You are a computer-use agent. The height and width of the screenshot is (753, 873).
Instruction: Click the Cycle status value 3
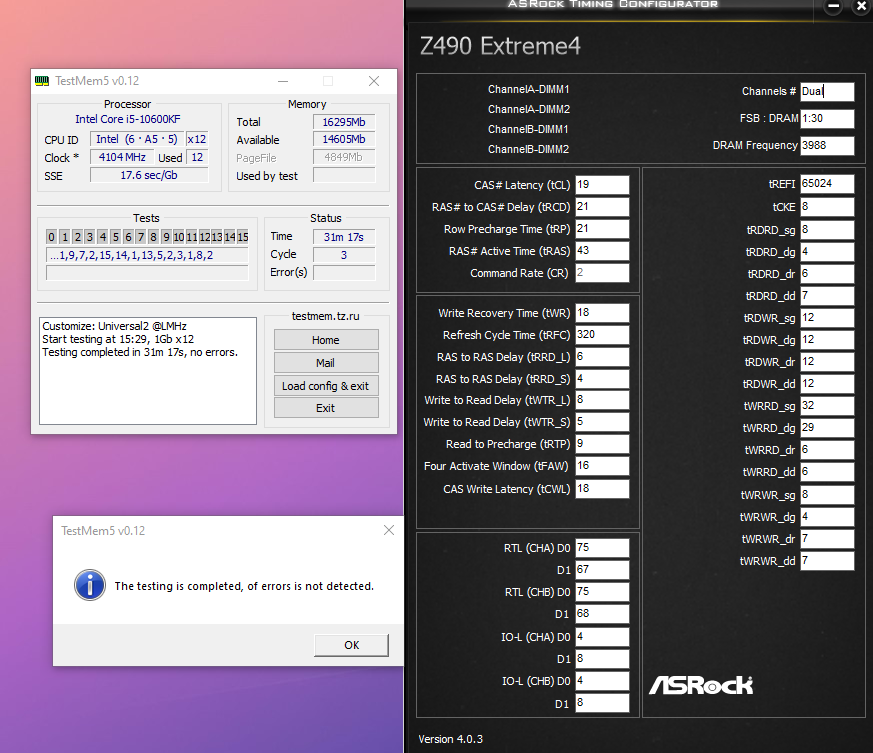coord(344,255)
